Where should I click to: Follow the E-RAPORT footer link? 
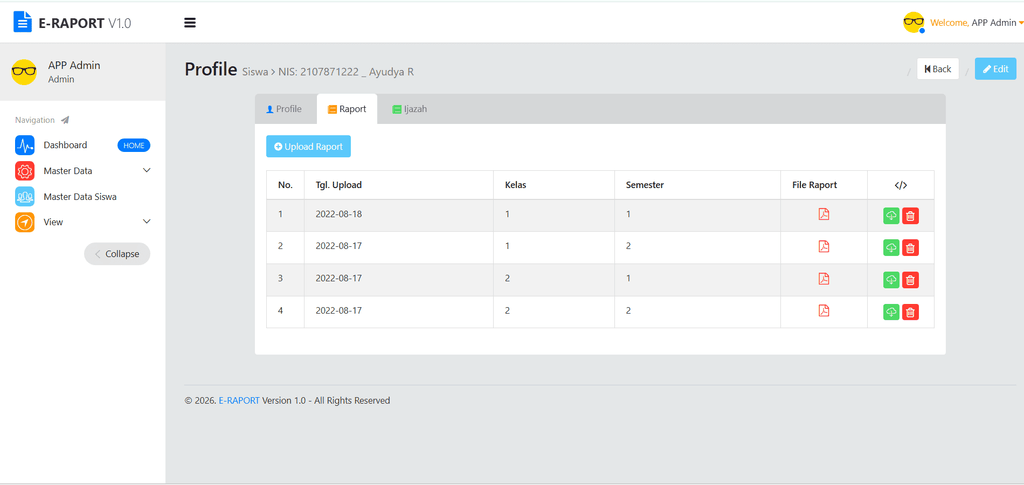click(239, 401)
